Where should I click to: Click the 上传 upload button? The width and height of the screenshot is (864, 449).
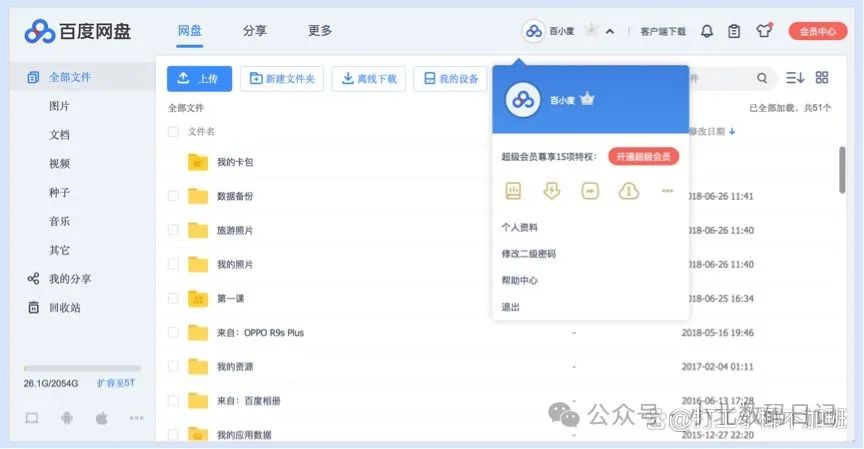(199, 79)
